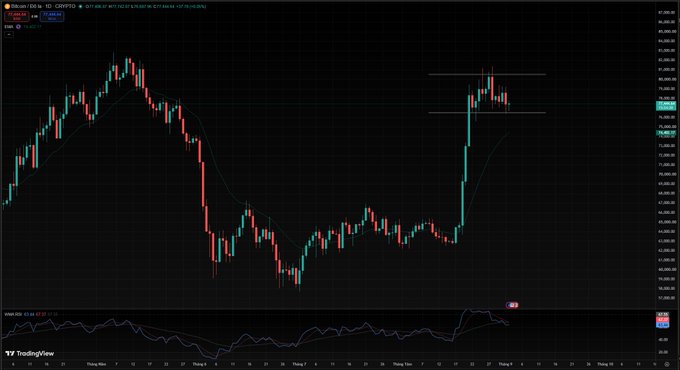Click the 60,000.00 price axis label
This screenshot has height=370, width=680.
[x=667, y=269]
